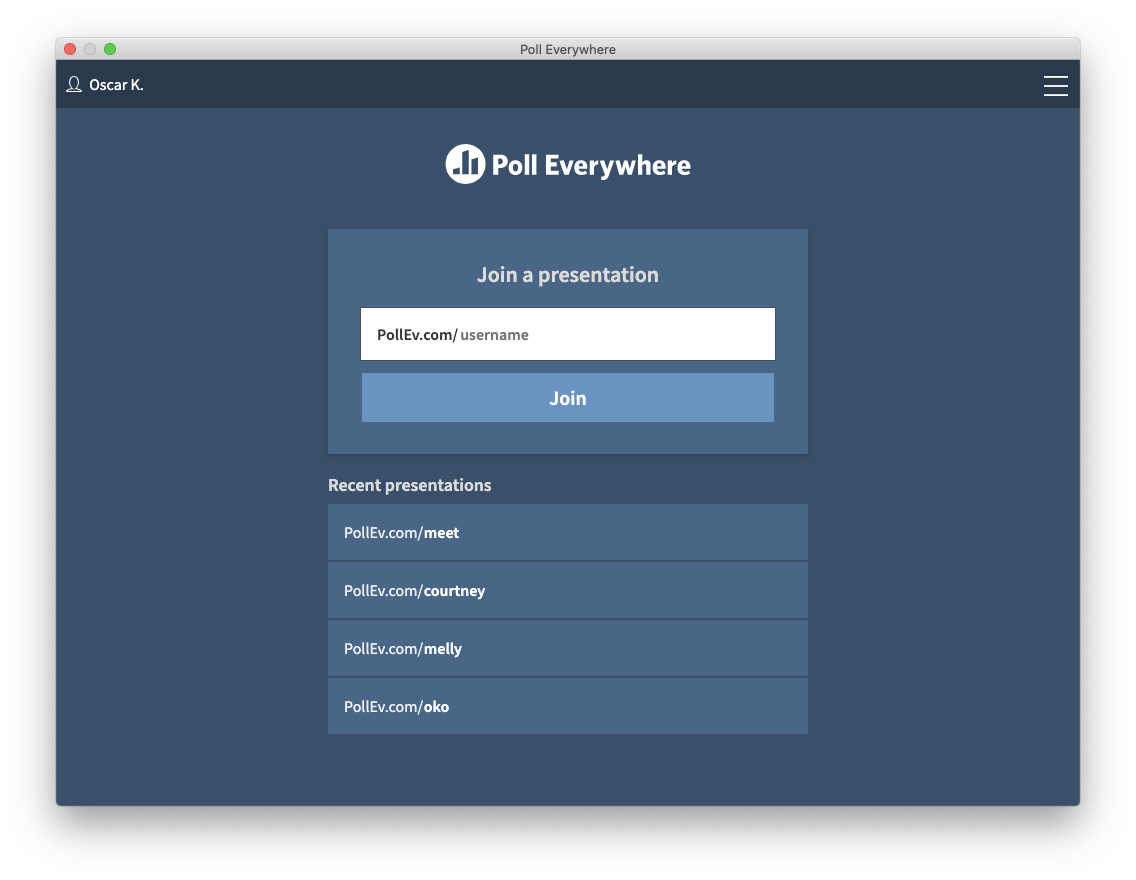Select recent presentation PollEv.com/melly

[x=567, y=648]
